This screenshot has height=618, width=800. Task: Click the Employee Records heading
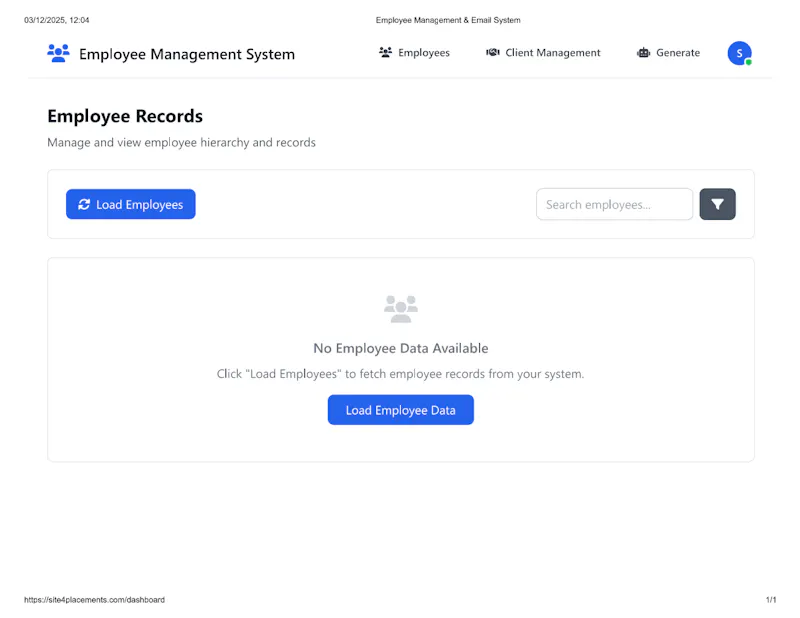[x=125, y=116]
